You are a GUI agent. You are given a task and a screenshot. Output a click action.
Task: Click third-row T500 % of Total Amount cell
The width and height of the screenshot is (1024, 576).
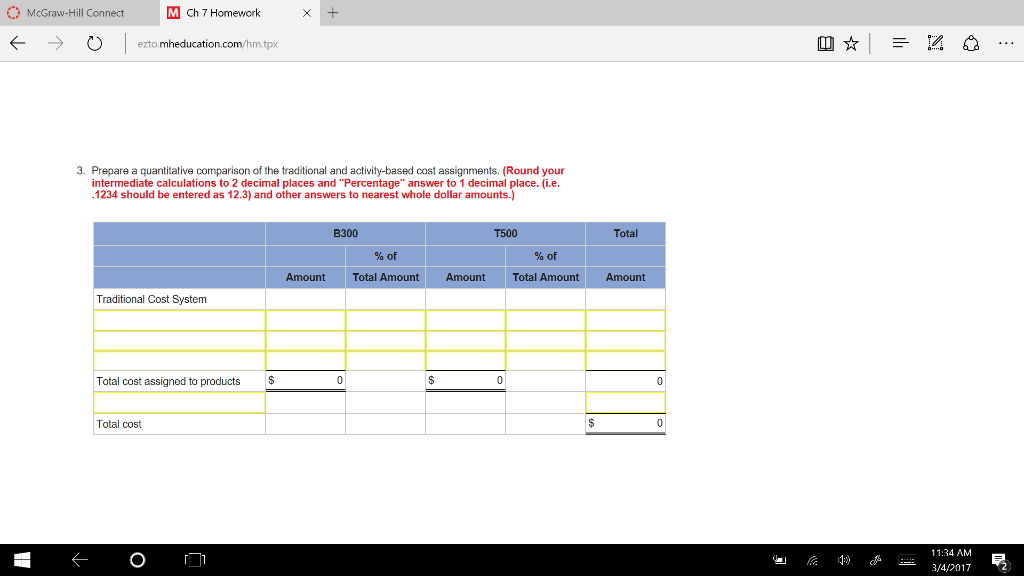point(545,360)
